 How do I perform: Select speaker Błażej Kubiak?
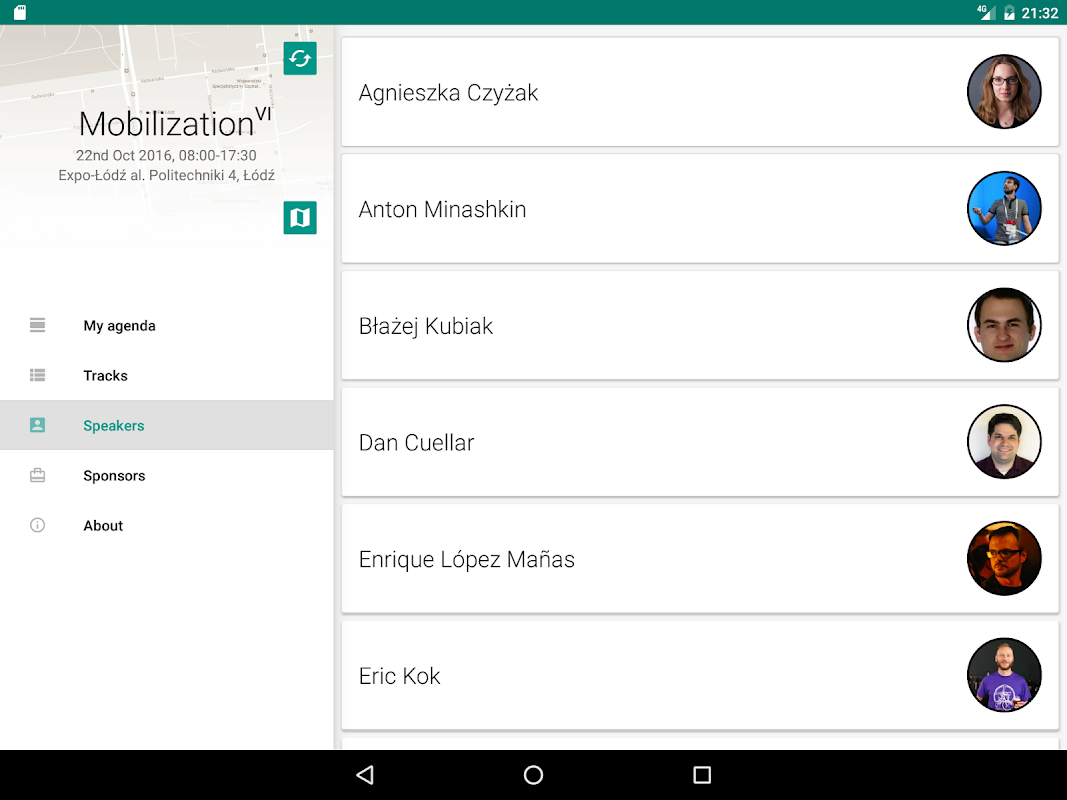(426, 326)
